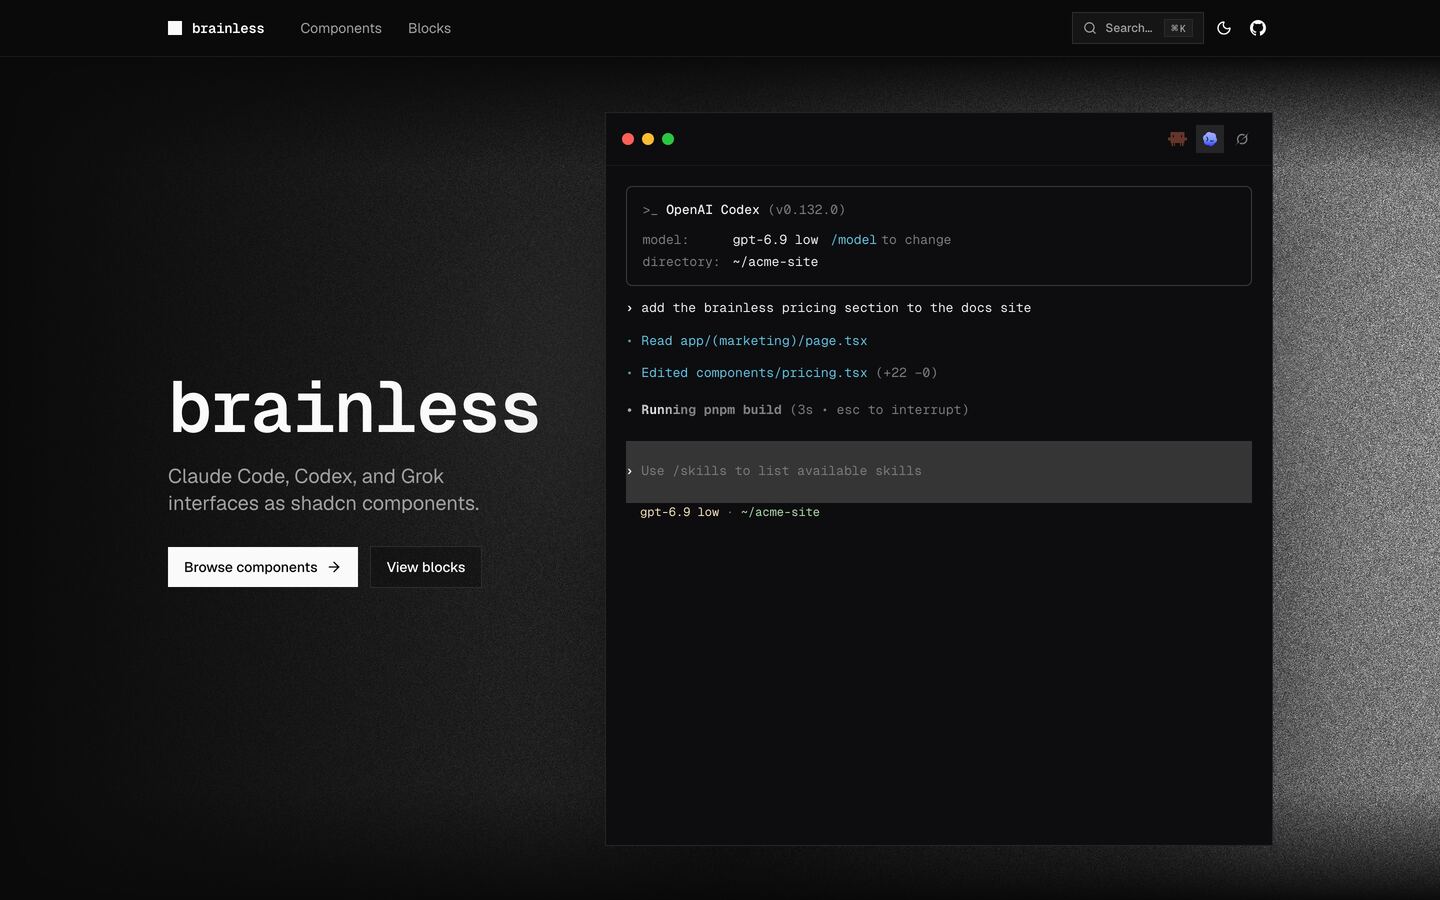This screenshot has height=900, width=1440.
Task: Click "gpt-6.9 low" in the model row
Action: [775, 240]
